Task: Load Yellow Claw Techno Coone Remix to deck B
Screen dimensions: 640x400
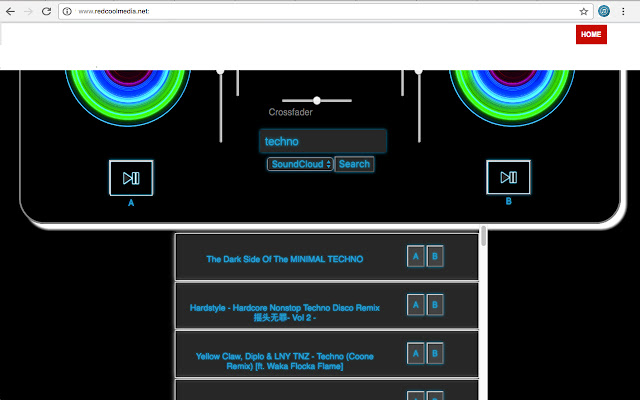Action: click(435, 353)
